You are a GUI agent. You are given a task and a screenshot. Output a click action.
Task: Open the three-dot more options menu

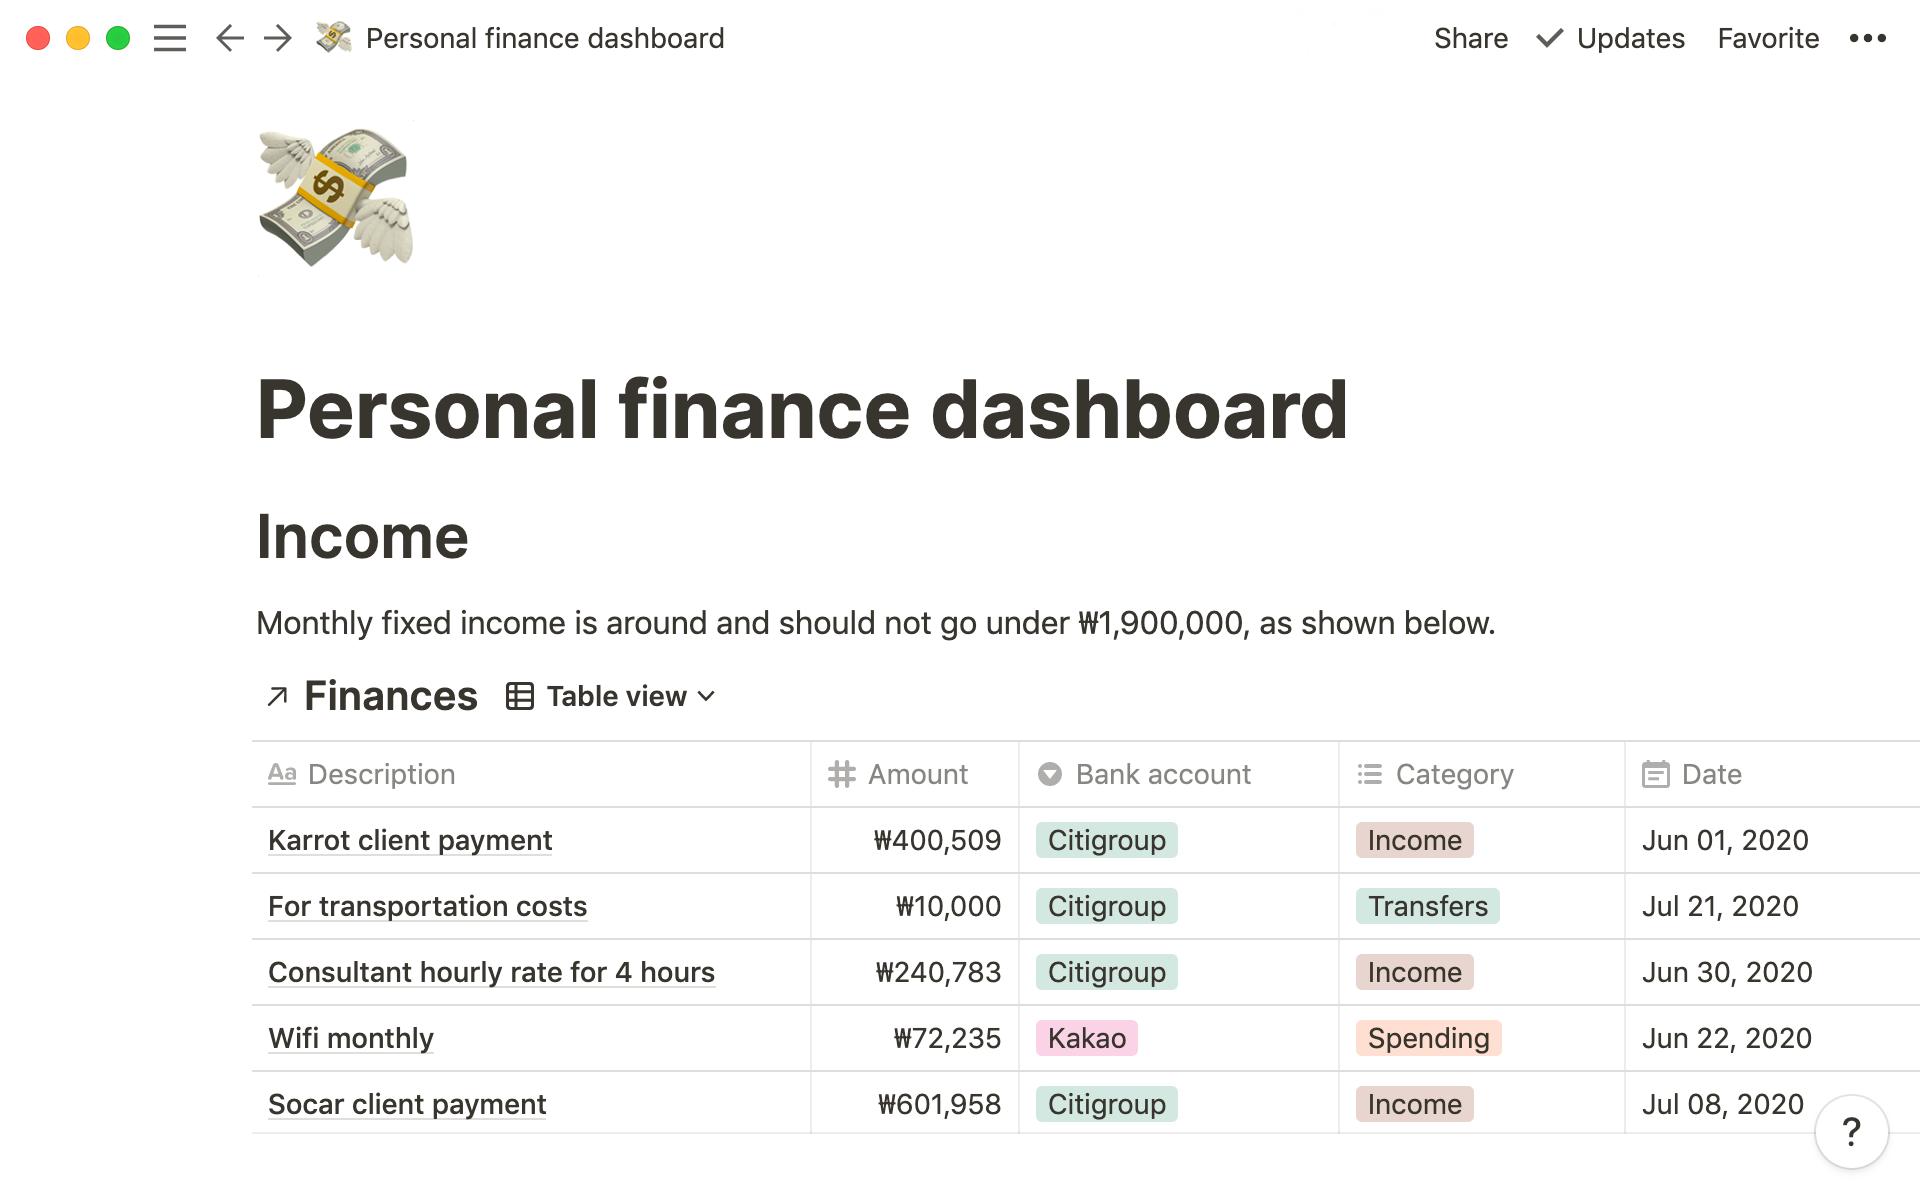1867,38
